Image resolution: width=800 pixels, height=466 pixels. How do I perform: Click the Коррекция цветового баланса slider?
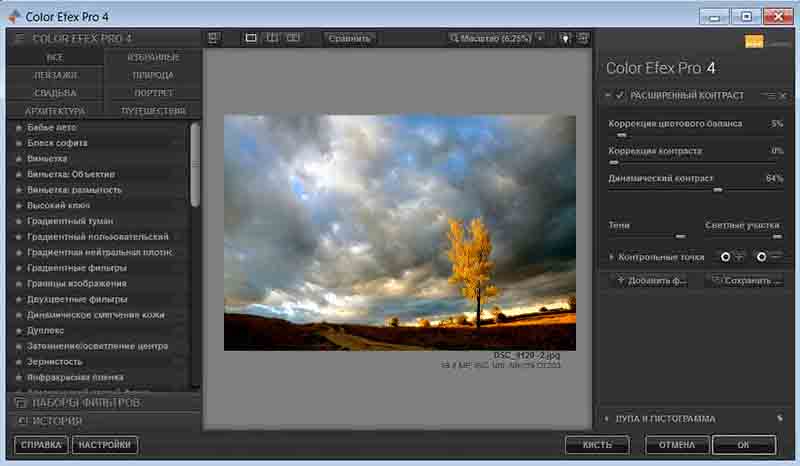pos(695,135)
